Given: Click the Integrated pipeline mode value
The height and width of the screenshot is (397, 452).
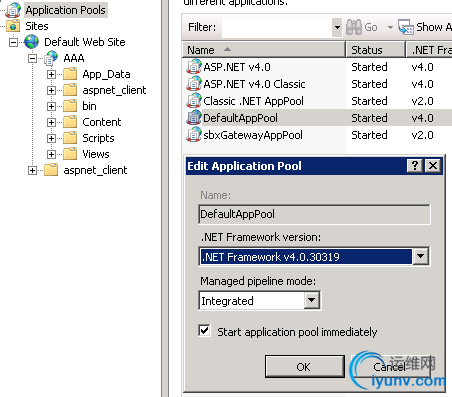Looking at the screenshot, I should pos(227,301).
